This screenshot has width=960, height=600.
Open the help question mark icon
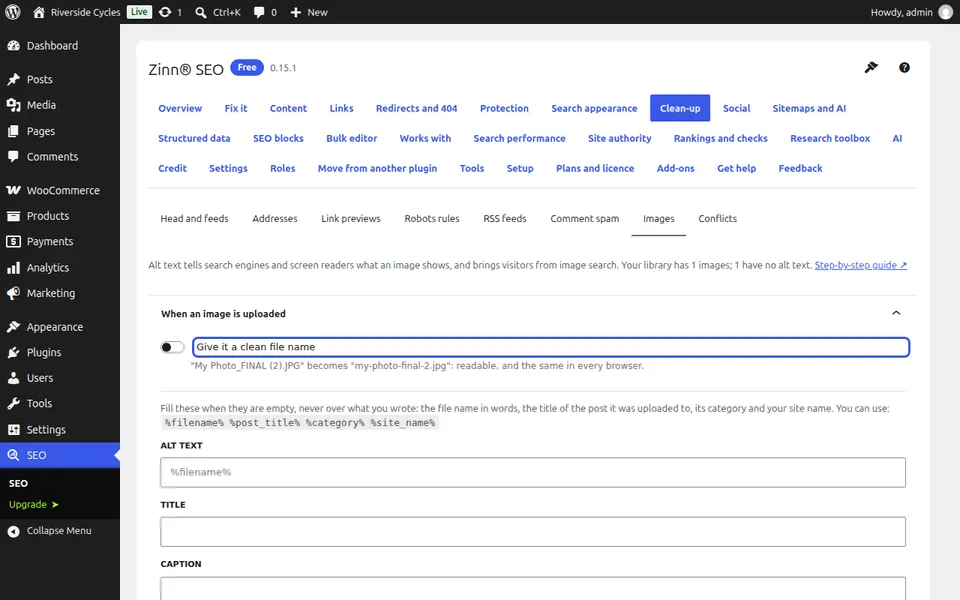pyautogui.click(x=904, y=67)
